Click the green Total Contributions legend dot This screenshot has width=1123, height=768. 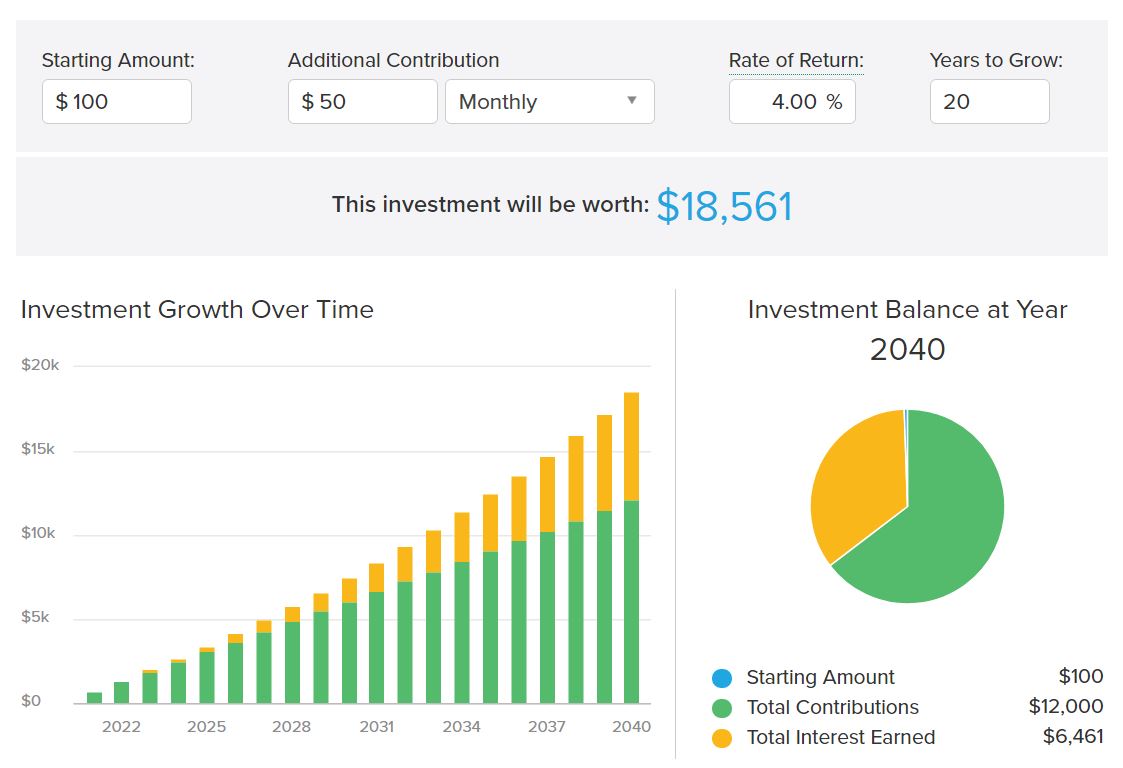click(722, 708)
